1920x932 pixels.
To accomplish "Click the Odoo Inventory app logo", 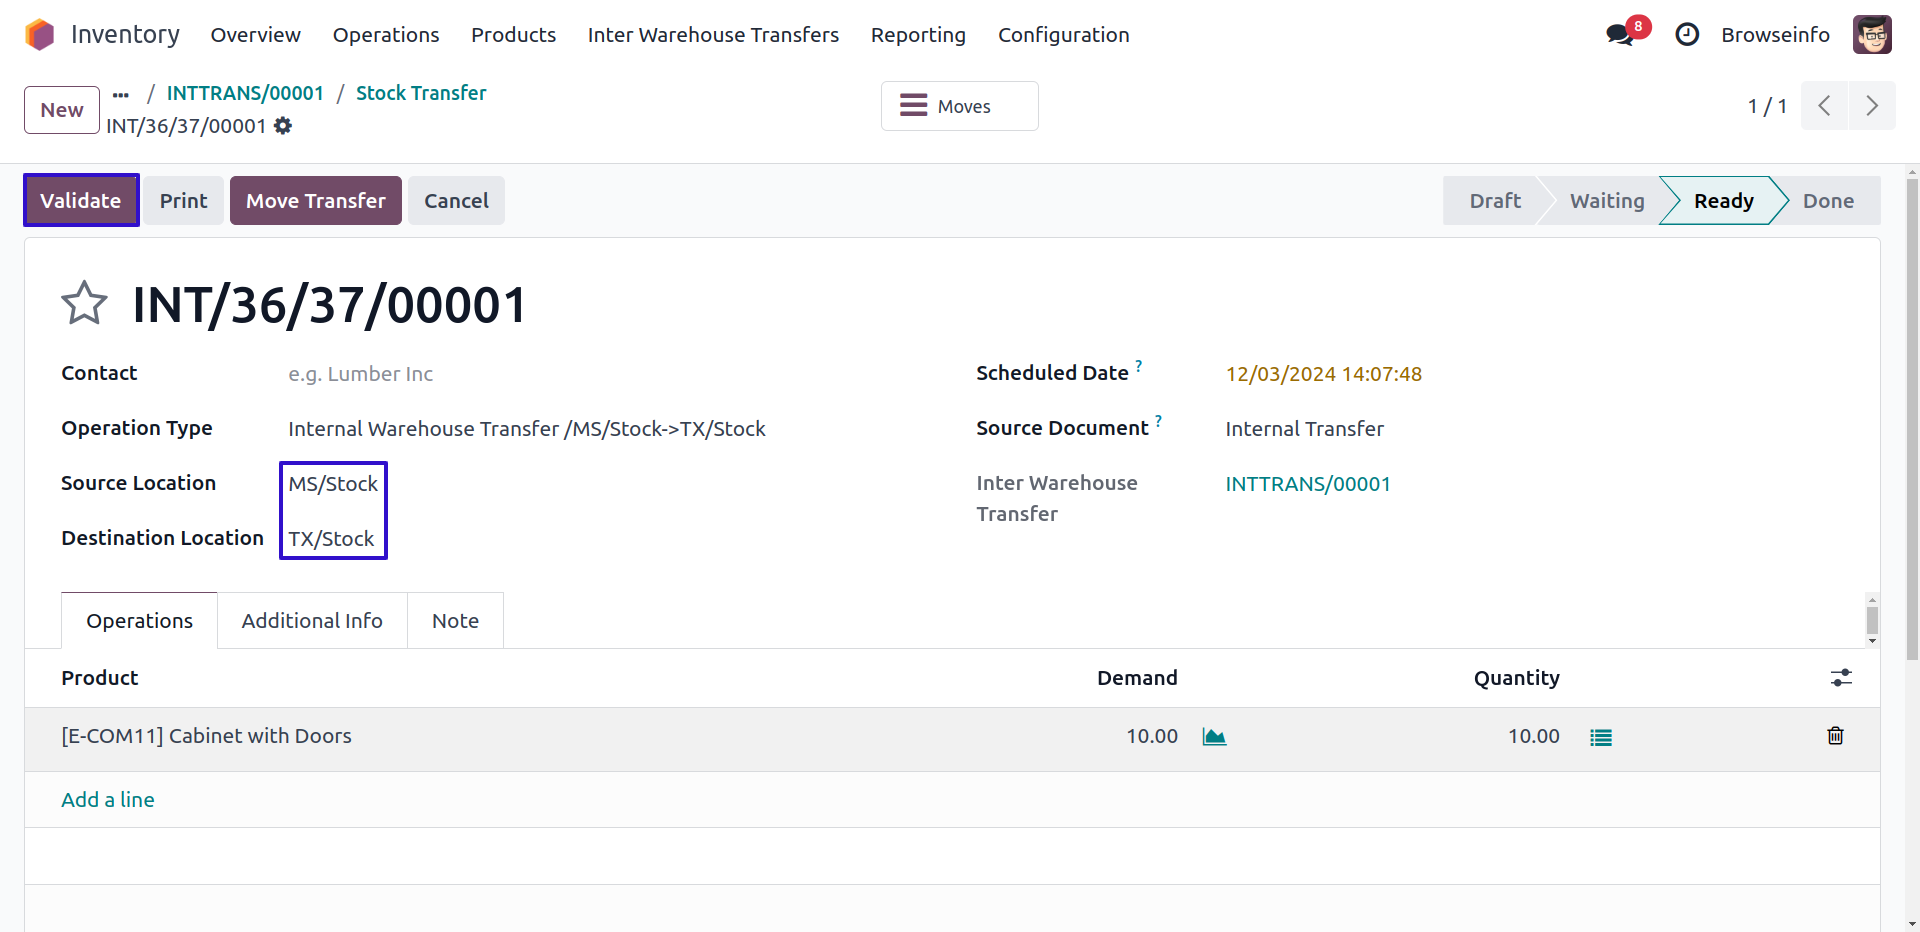I will click(x=40, y=35).
